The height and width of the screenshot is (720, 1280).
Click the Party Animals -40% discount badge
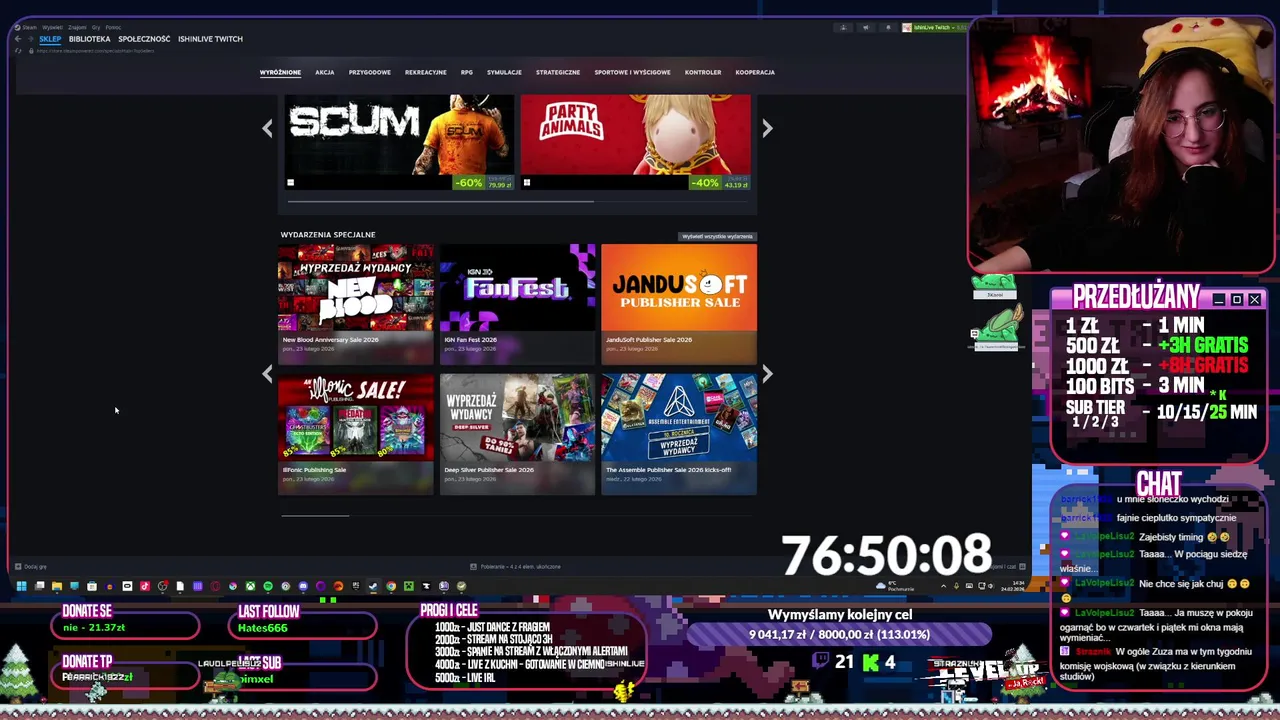[x=705, y=183]
